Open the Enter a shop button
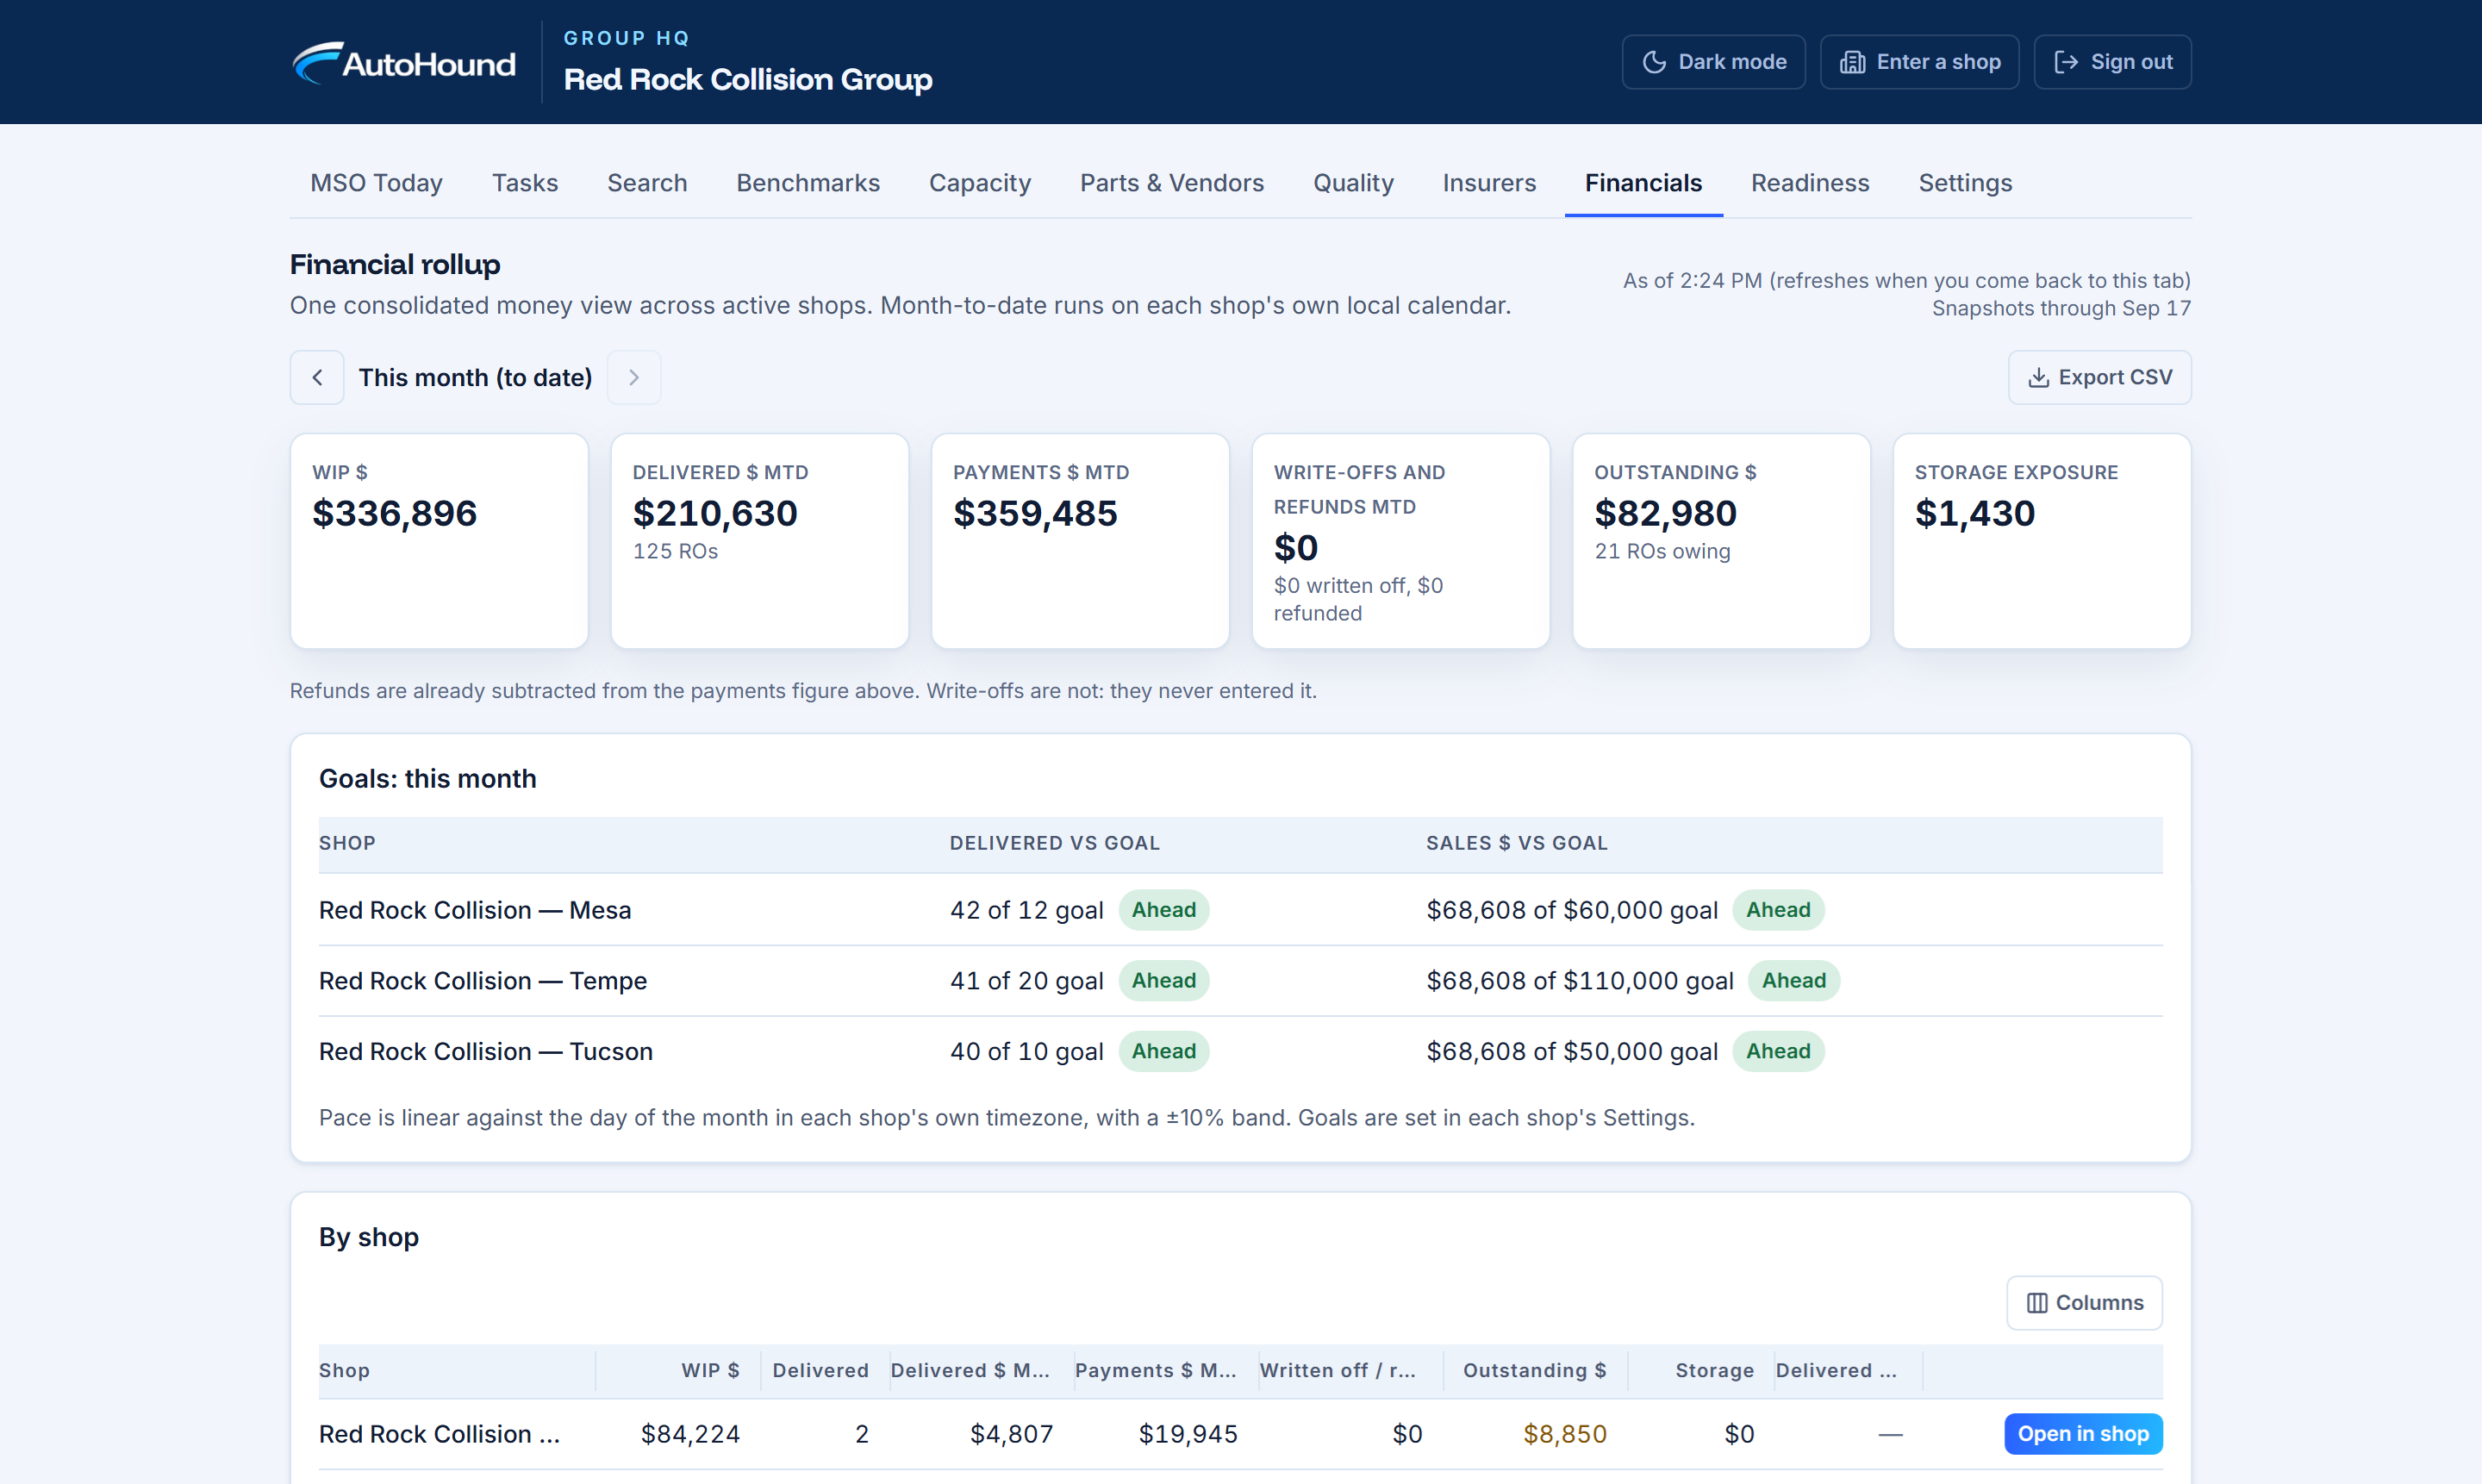 (x=1919, y=62)
